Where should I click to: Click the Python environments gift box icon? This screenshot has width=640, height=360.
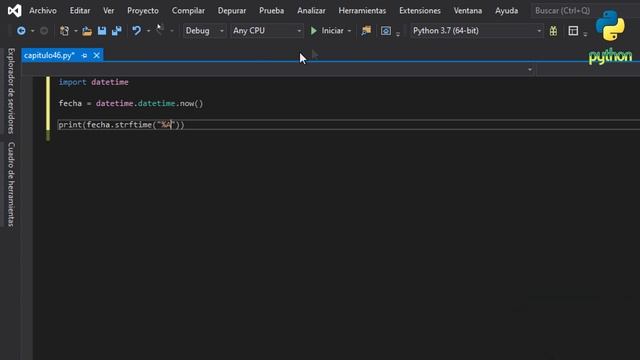click(x=553, y=31)
